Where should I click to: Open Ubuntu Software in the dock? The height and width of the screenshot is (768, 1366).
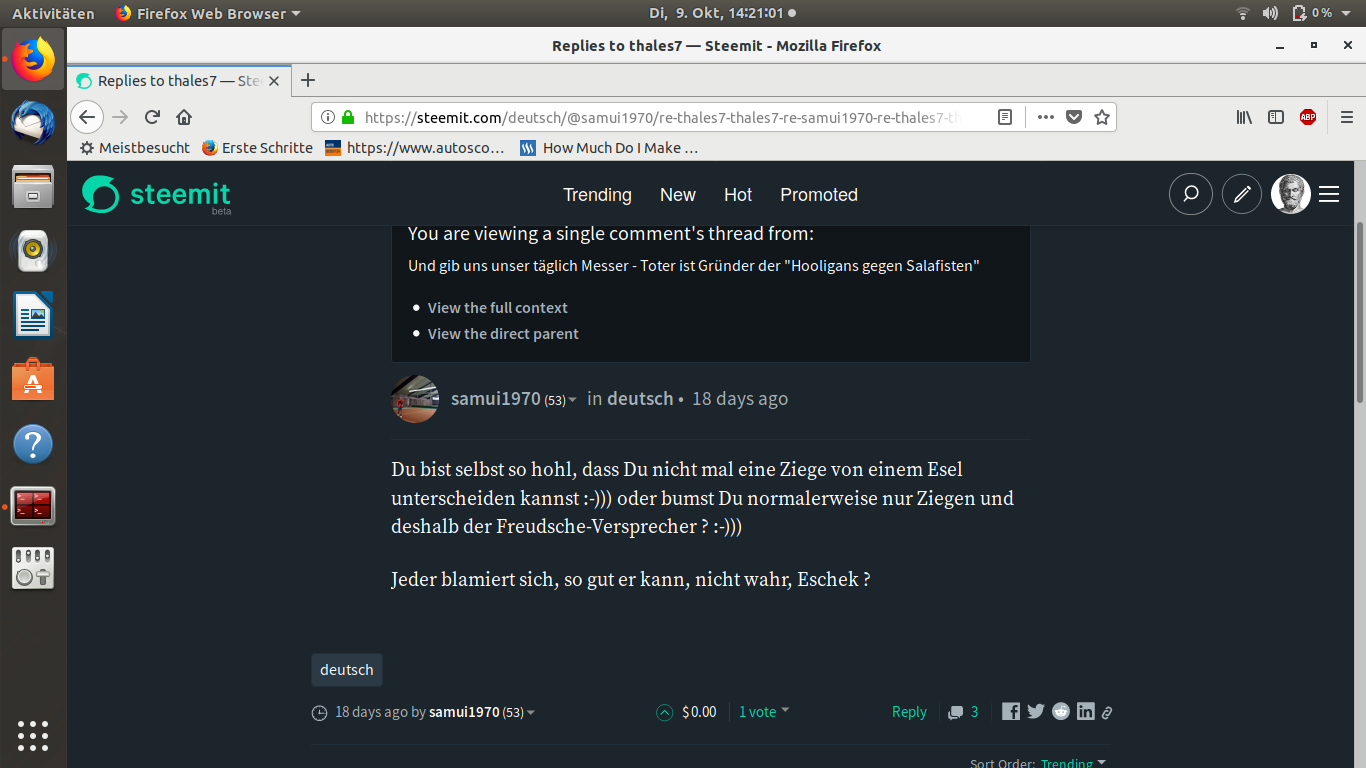tap(33, 379)
